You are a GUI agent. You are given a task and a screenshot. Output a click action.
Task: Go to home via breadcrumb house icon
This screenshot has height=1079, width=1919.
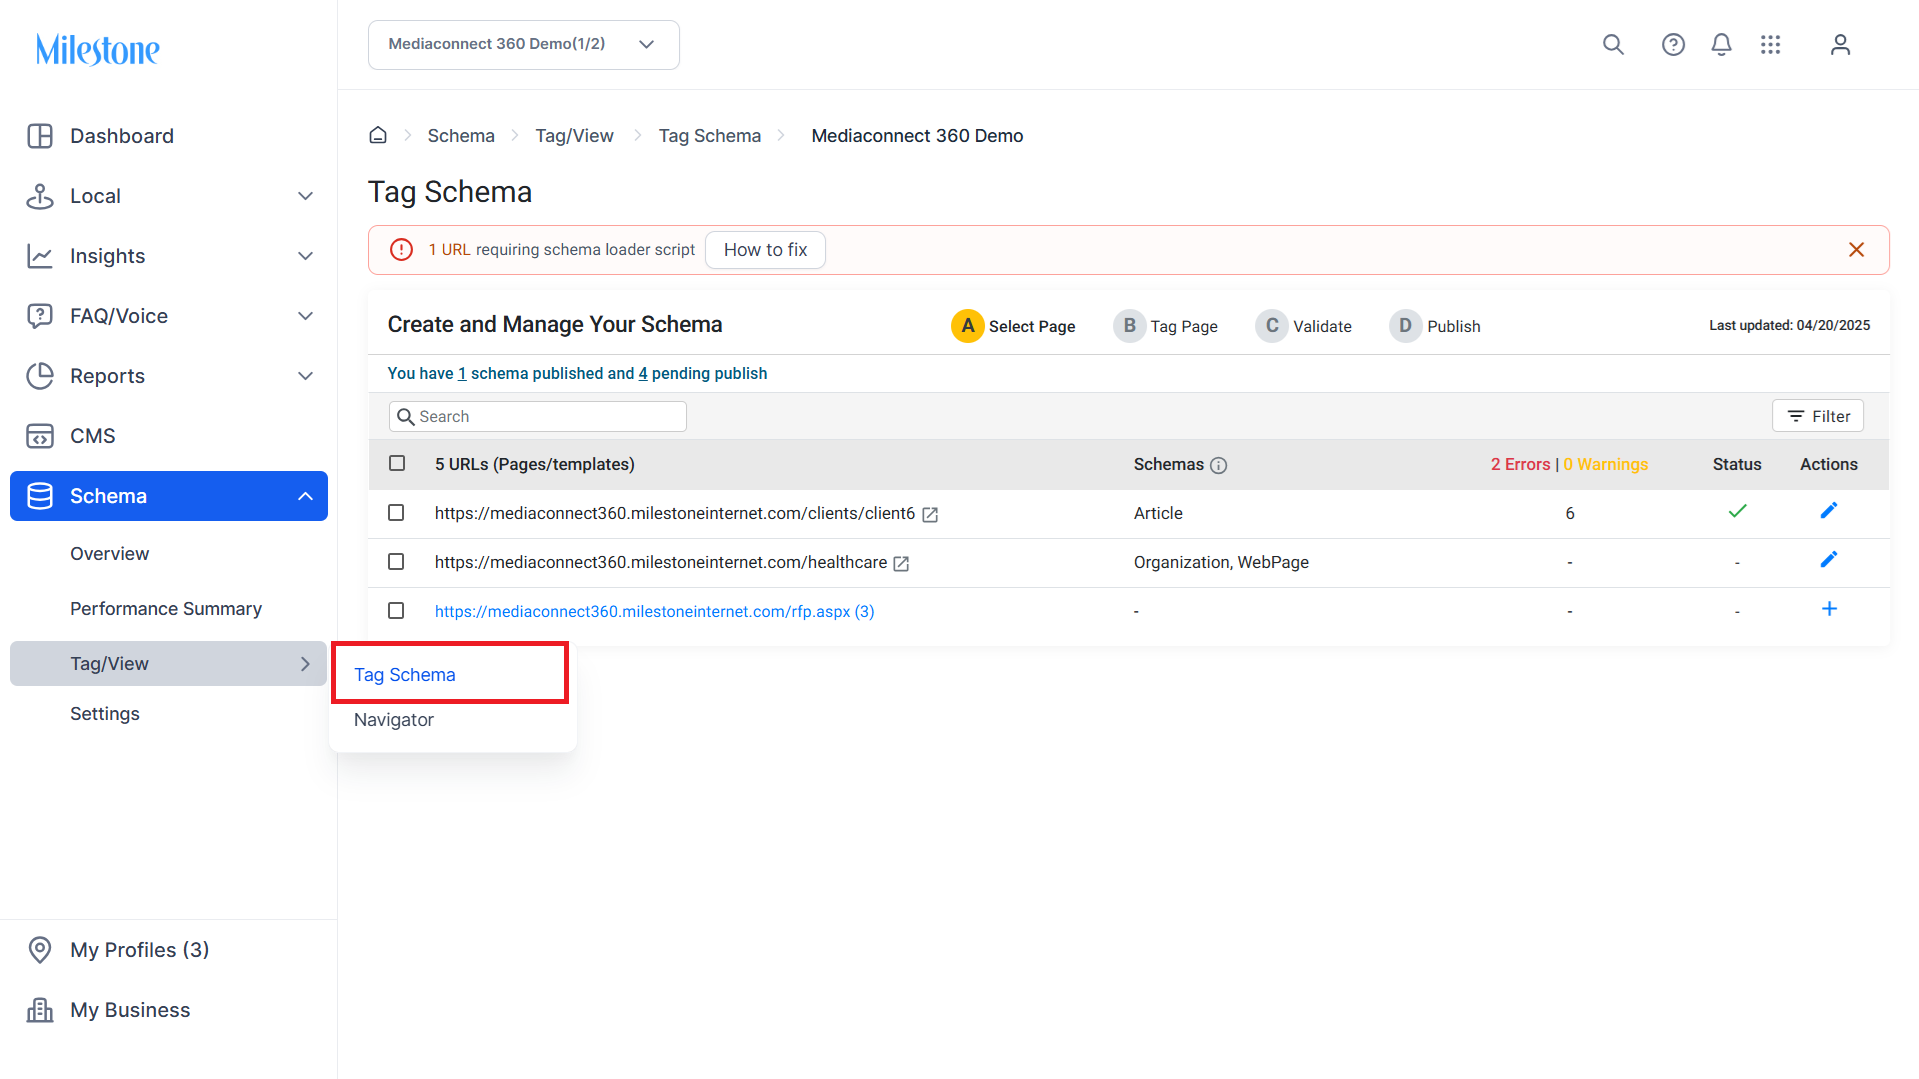click(378, 135)
